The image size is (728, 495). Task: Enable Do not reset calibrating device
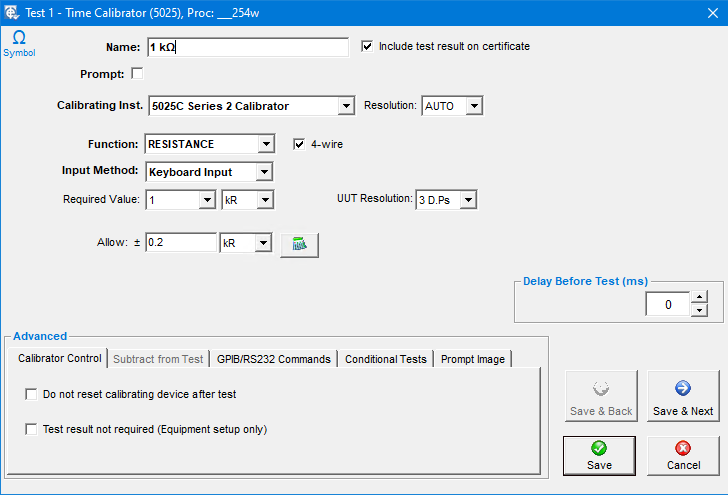point(31,394)
